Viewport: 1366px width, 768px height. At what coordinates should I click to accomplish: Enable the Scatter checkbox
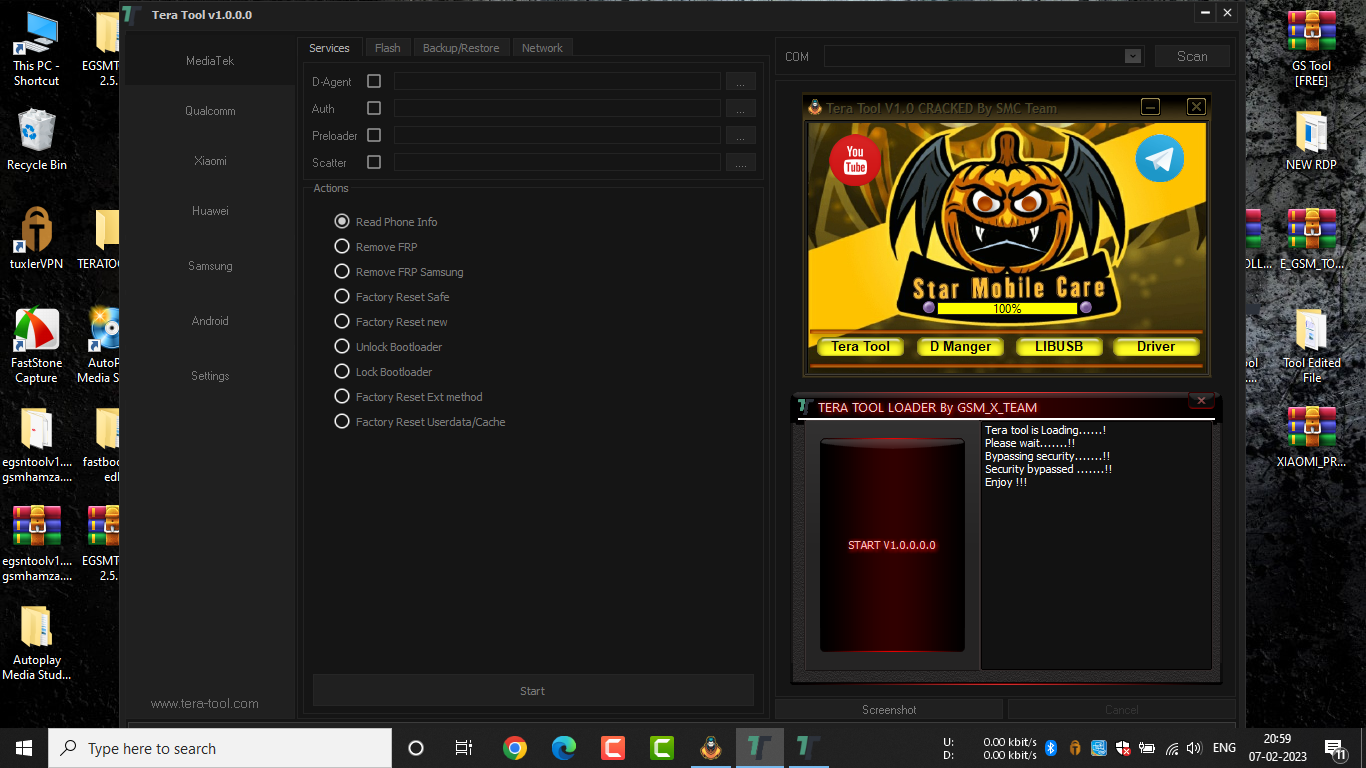[x=374, y=162]
